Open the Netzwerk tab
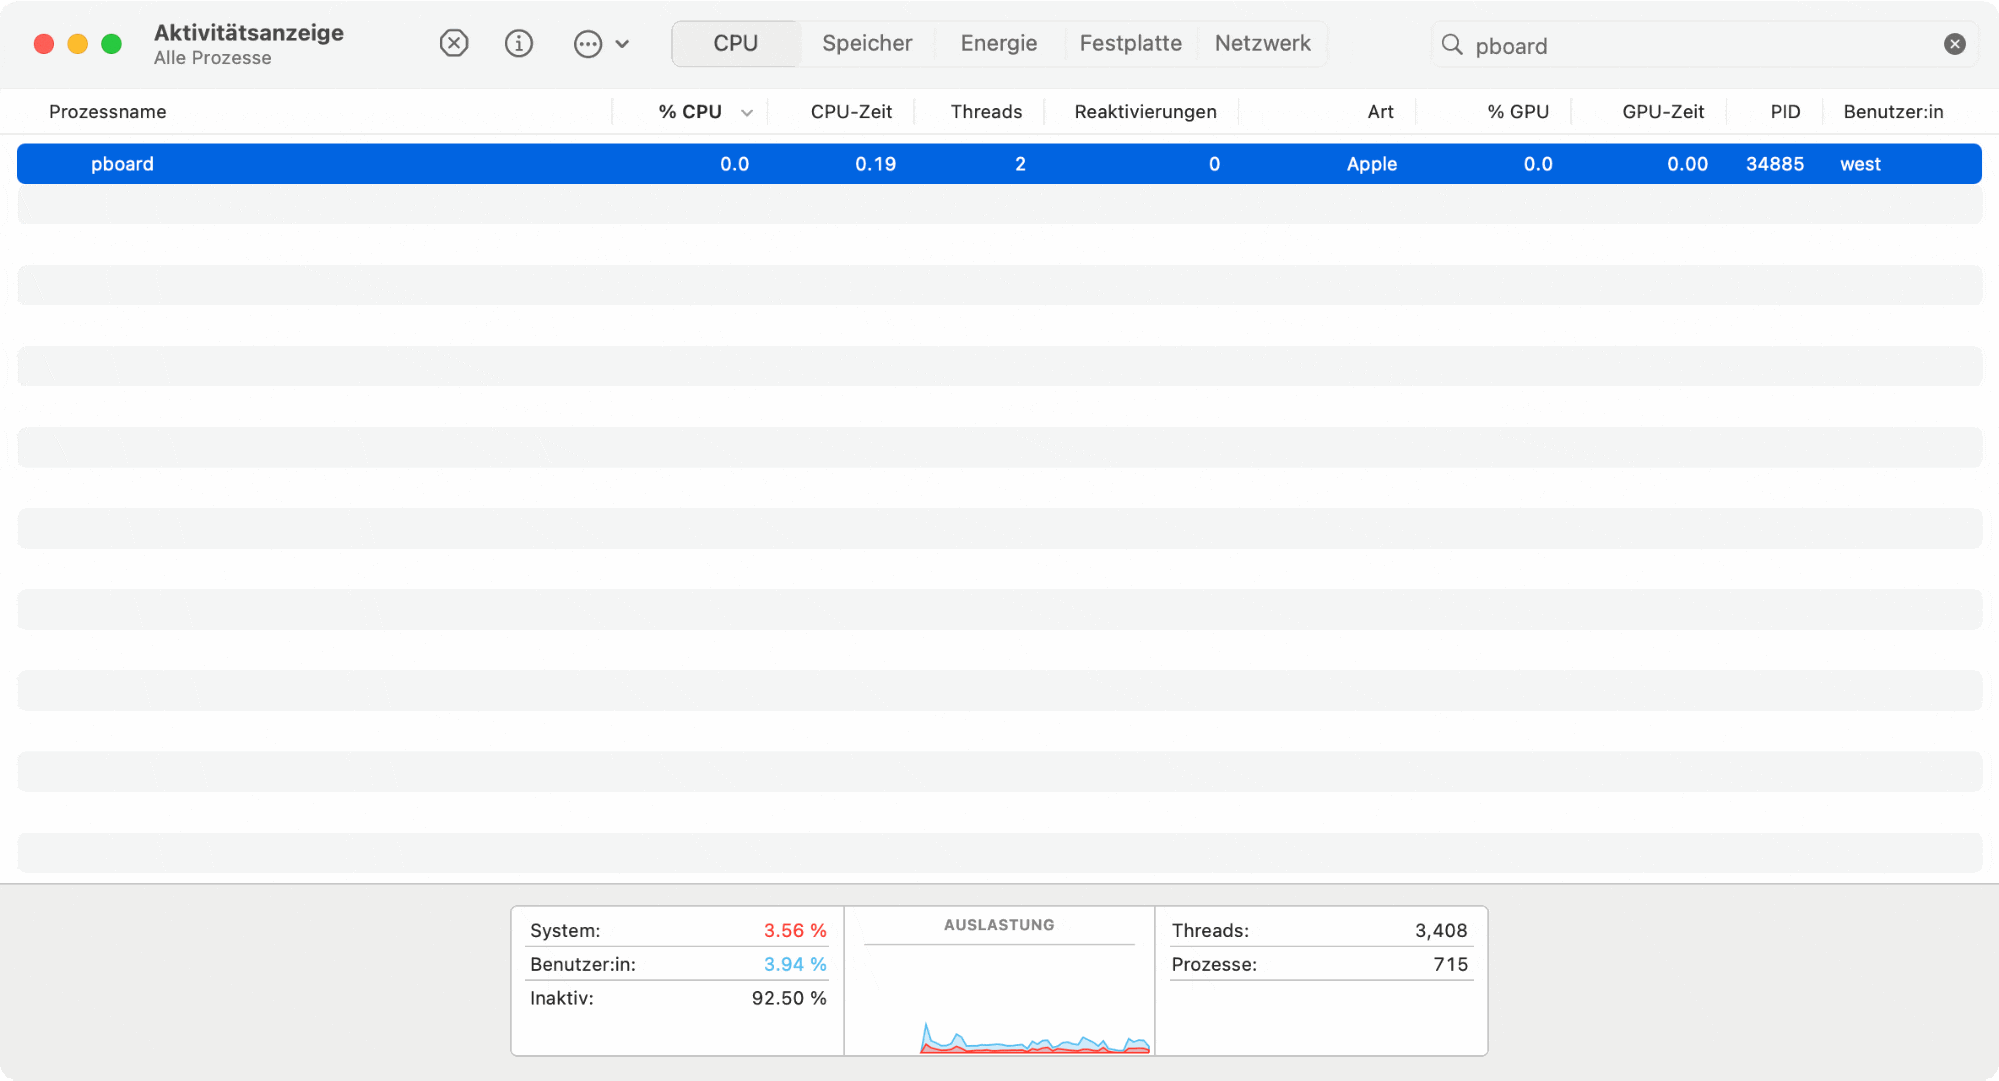The height and width of the screenshot is (1081, 1999). pyautogui.click(x=1263, y=43)
